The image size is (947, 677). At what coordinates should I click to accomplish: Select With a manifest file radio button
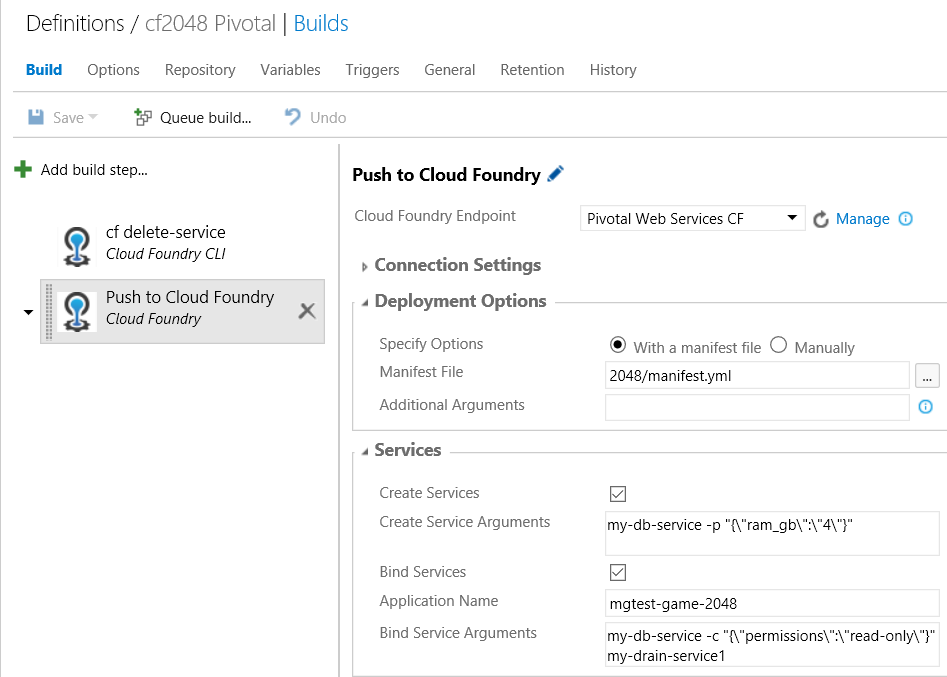[618, 345]
